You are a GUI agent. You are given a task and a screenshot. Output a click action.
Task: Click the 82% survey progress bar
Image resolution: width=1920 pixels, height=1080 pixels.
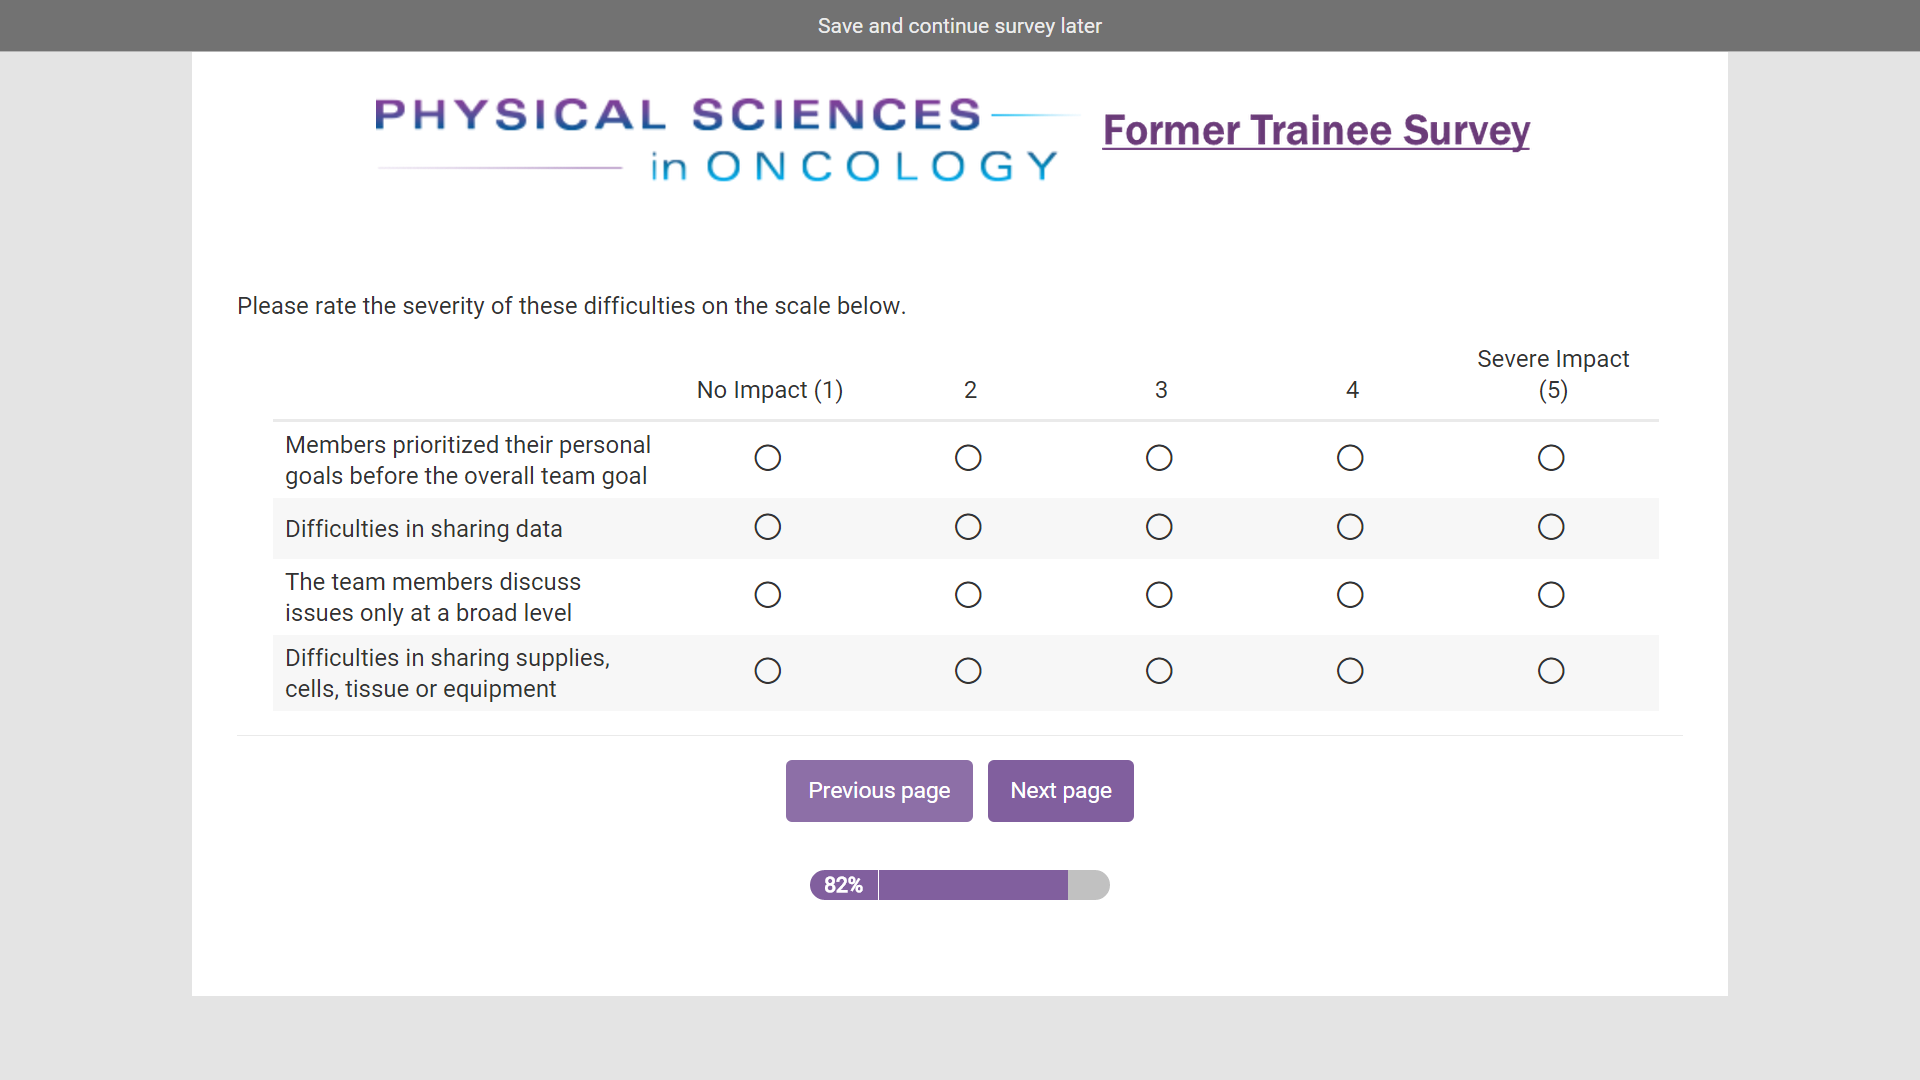click(959, 885)
